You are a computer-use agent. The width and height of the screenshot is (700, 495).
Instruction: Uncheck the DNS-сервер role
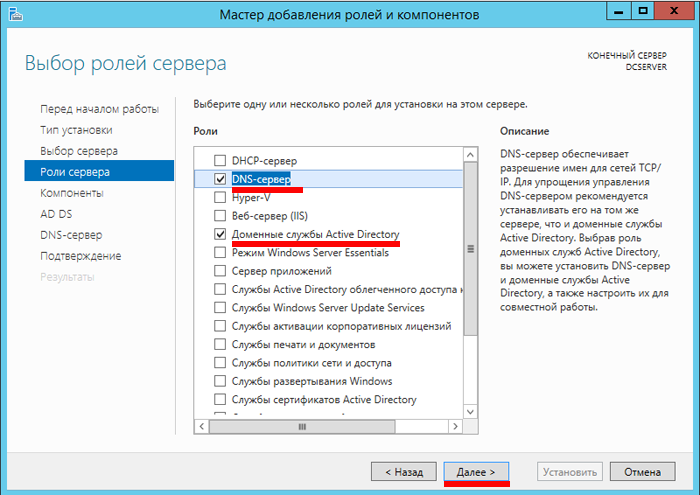pyautogui.click(x=220, y=179)
